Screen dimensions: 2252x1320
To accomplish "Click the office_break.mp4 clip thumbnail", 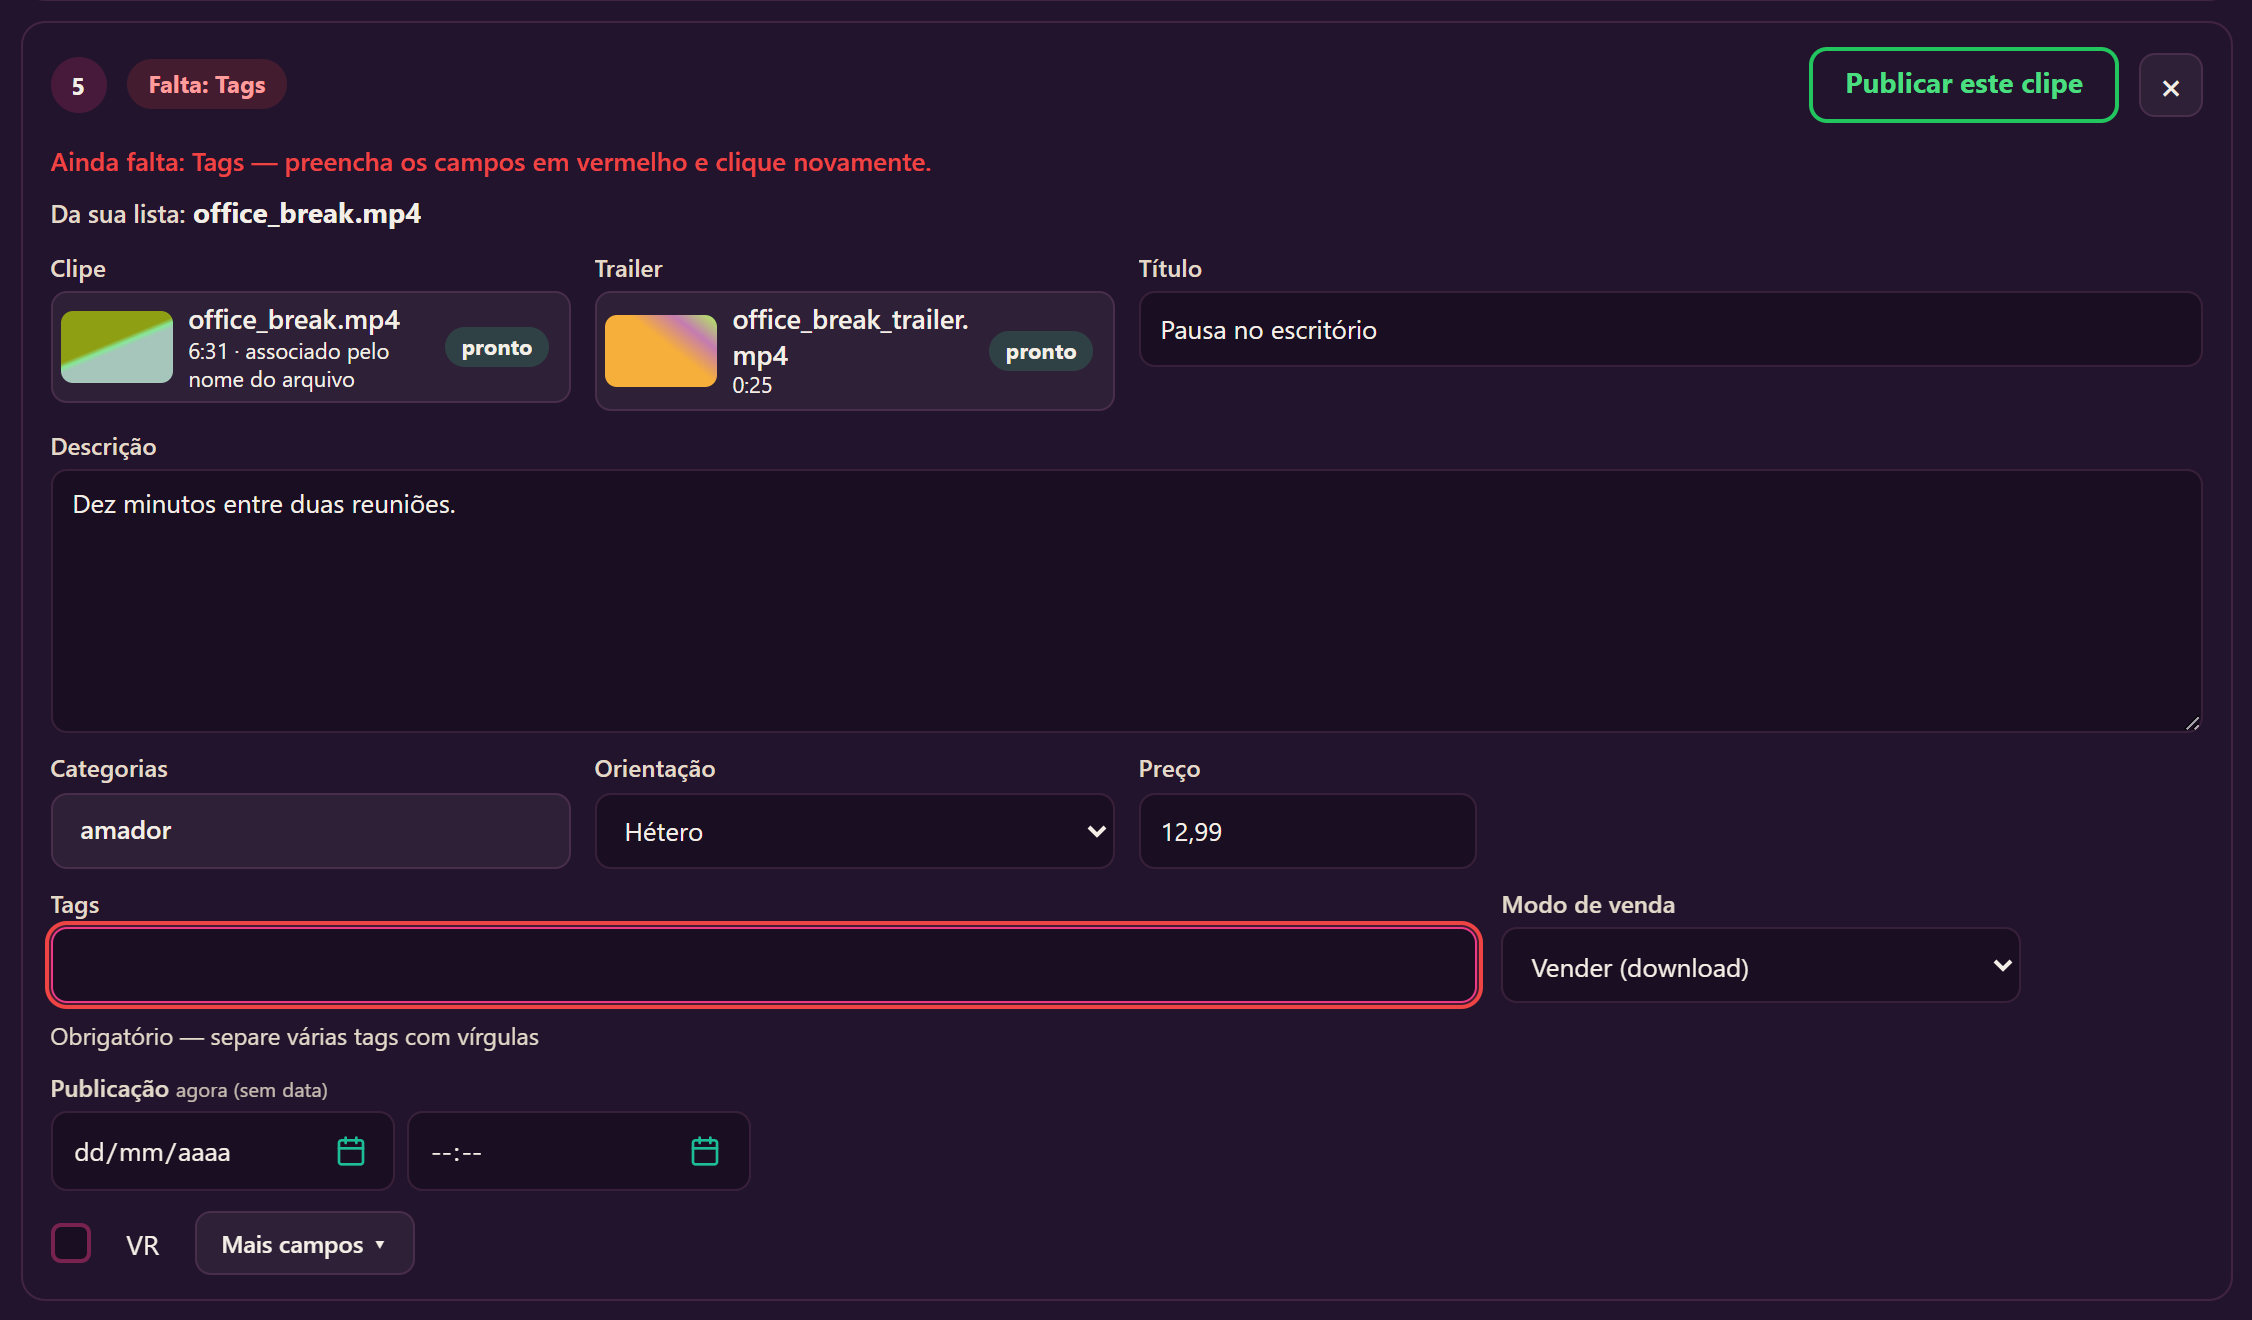I will (x=117, y=347).
